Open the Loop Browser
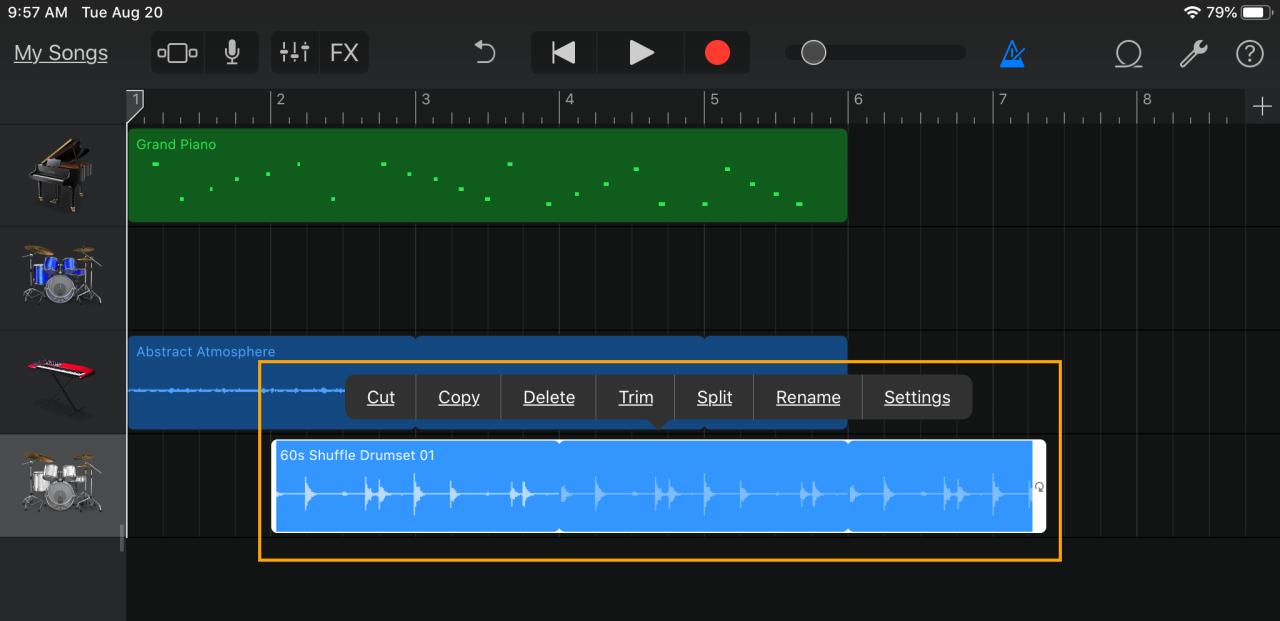Image resolution: width=1280 pixels, height=621 pixels. pyautogui.click(x=1128, y=54)
